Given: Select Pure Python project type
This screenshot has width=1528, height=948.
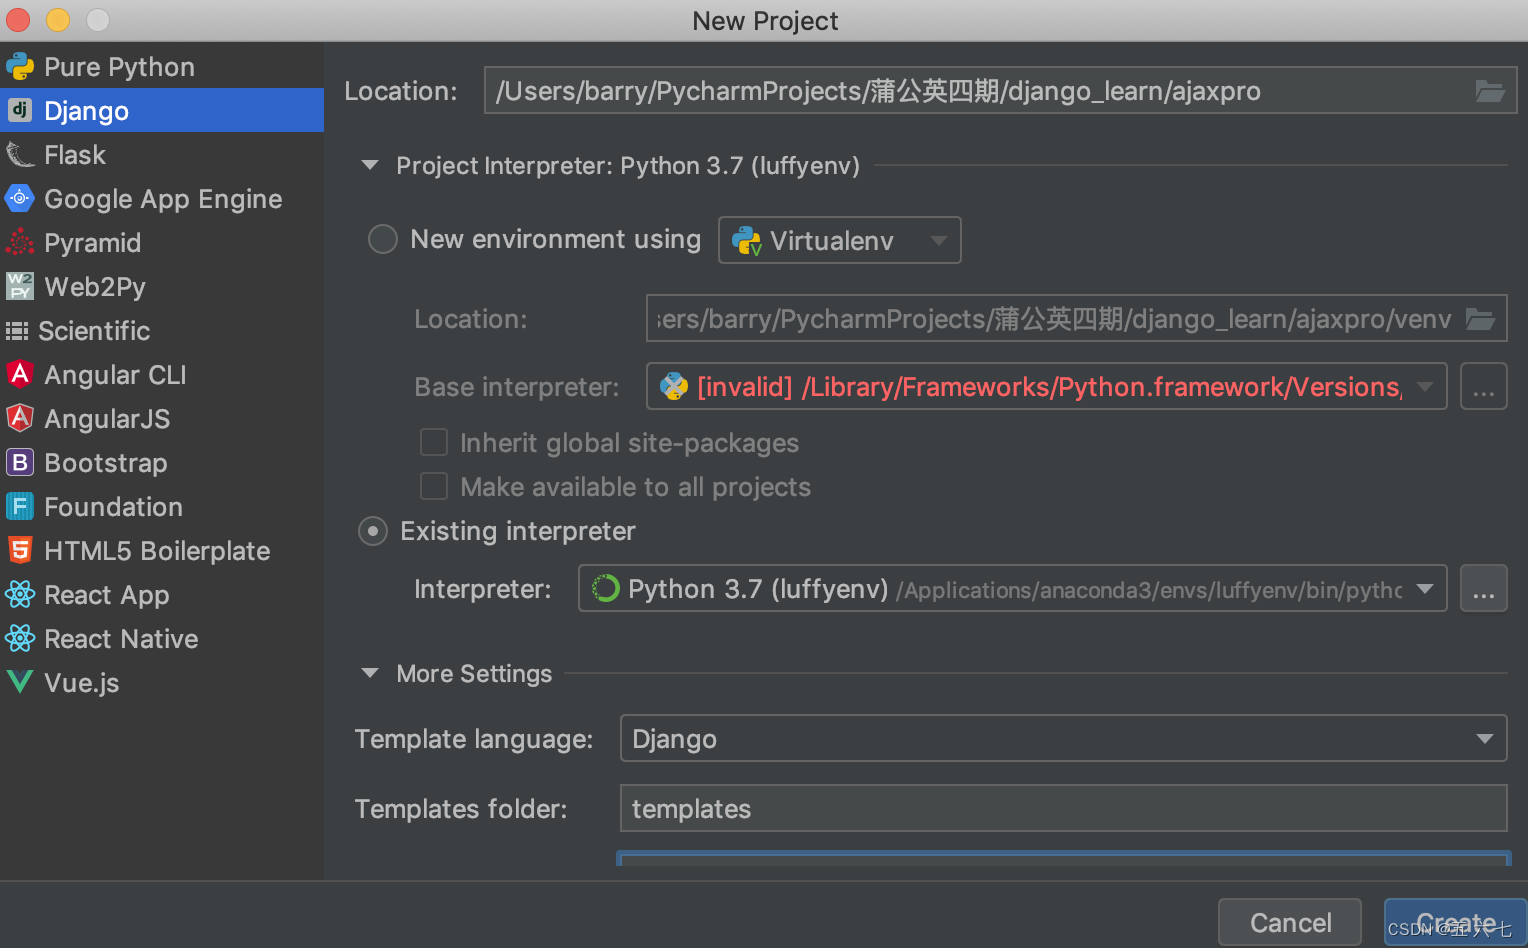Looking at the screenshot, I should click(162, 67).
